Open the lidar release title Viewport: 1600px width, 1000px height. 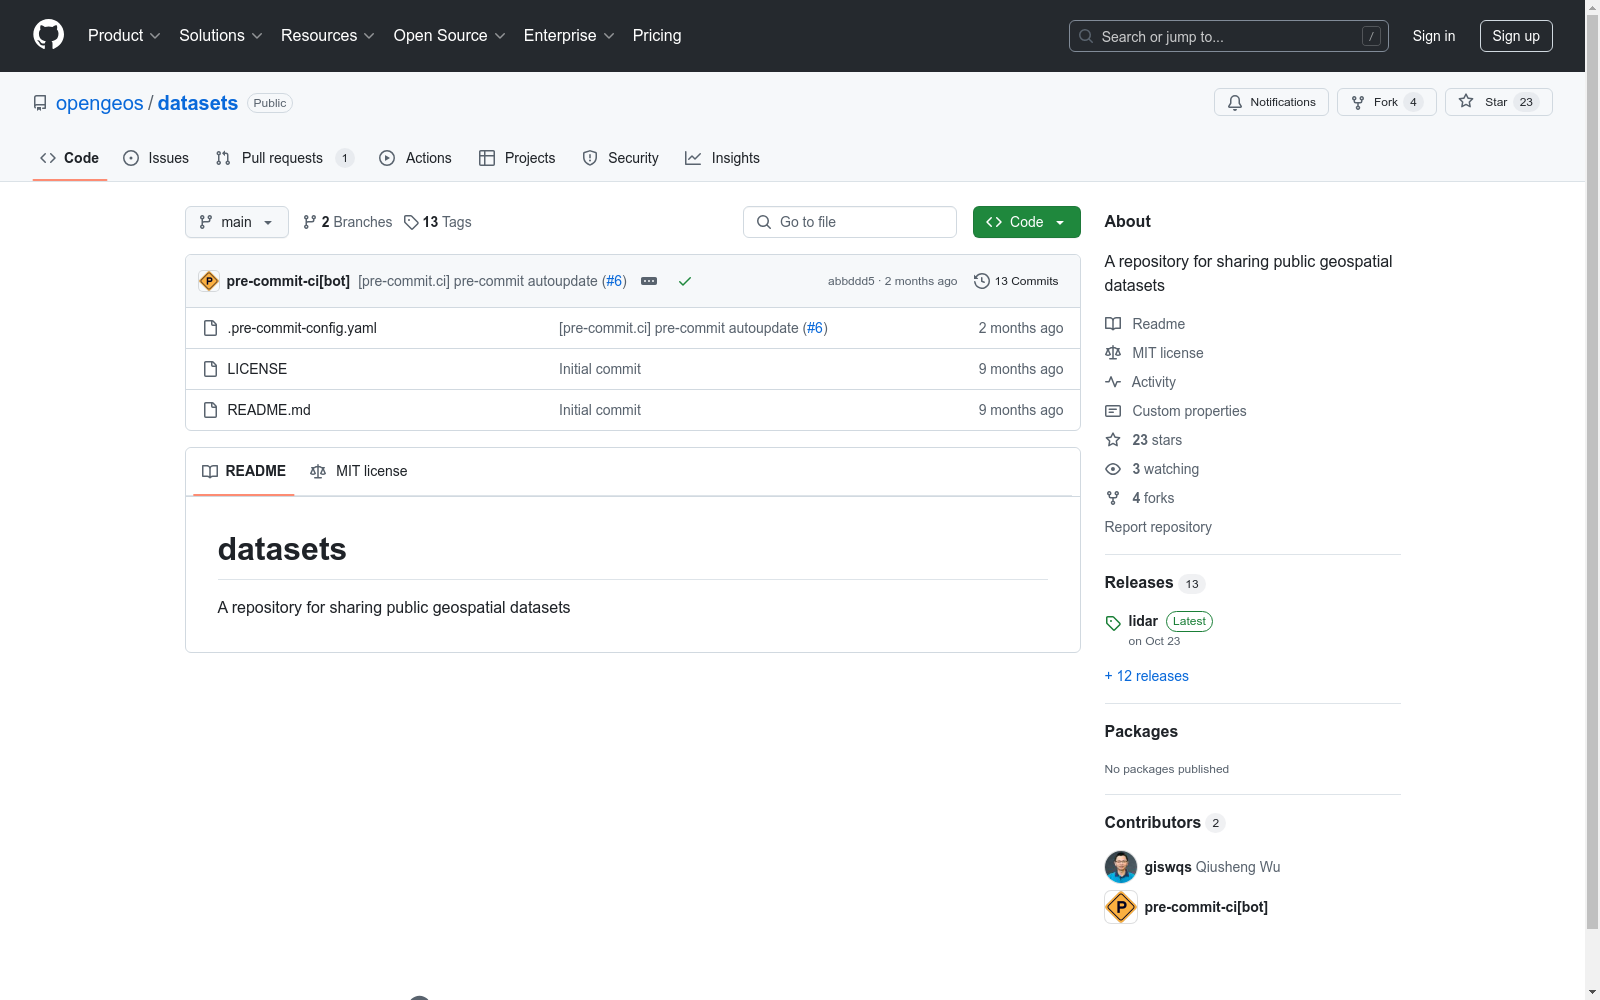click(x=1143, y=621)
